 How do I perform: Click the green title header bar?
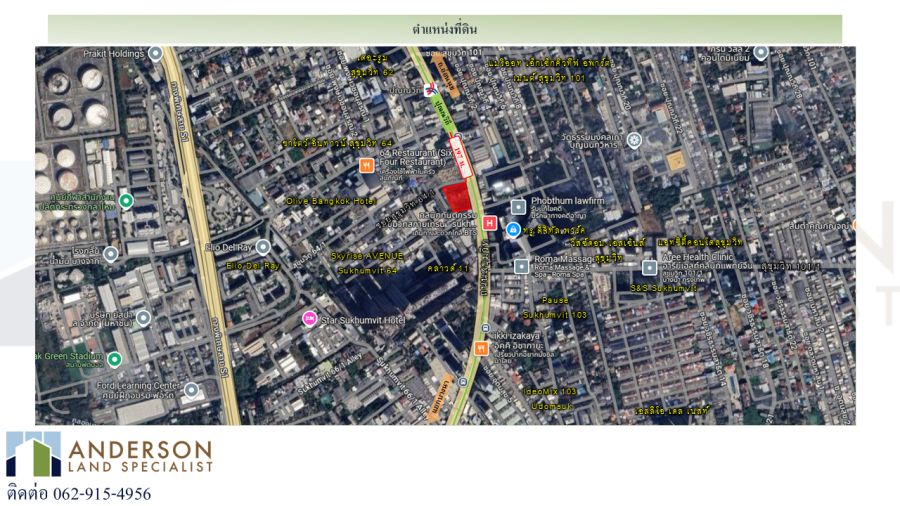point(445,29)
